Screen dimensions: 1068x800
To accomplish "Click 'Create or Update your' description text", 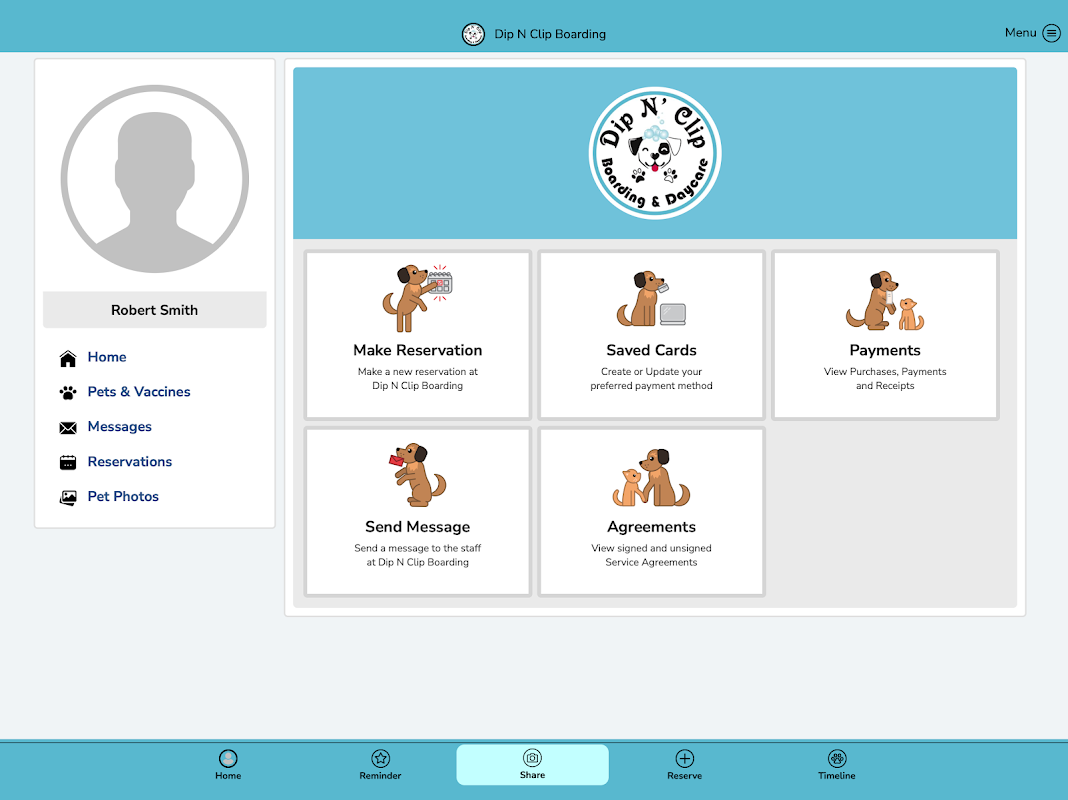I will pyautogui.click(x=651, y=372).
